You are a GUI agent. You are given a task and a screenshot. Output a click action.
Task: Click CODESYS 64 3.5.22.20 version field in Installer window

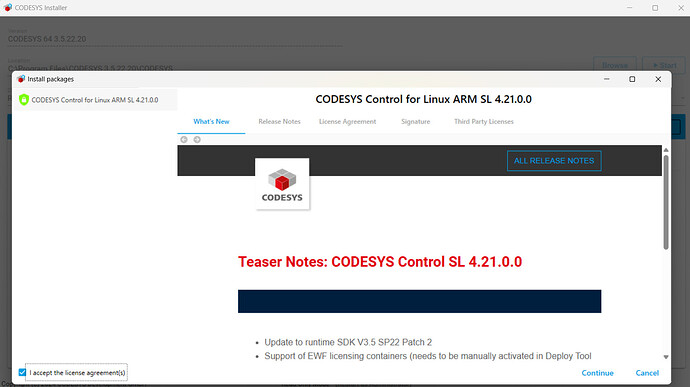175,39
